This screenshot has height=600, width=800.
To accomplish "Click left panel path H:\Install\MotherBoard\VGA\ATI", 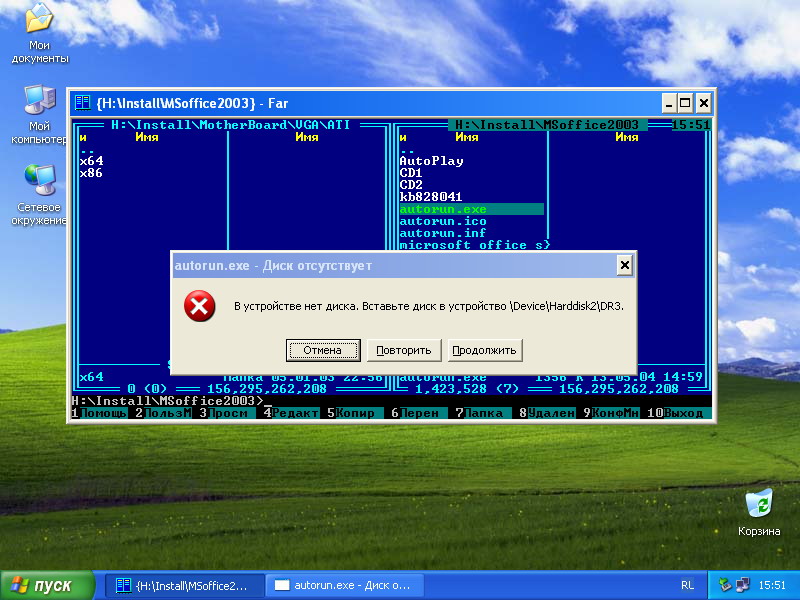I will pos(231,125).
